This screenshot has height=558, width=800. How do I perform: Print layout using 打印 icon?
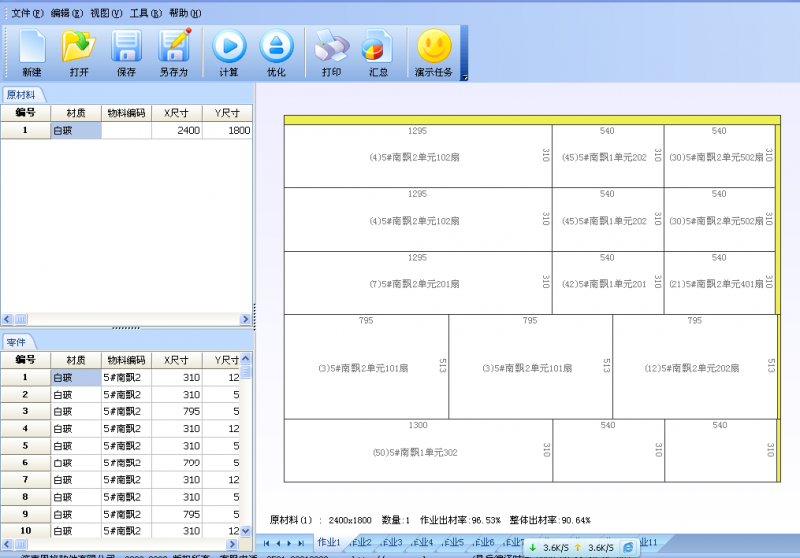pos(332,52)
